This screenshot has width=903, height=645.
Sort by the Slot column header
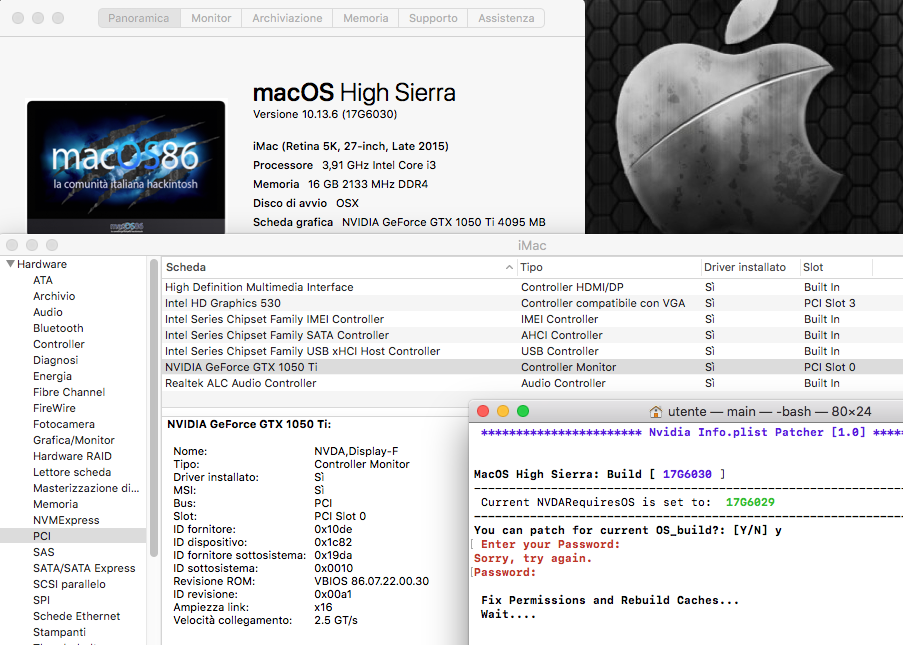(836, 267)
